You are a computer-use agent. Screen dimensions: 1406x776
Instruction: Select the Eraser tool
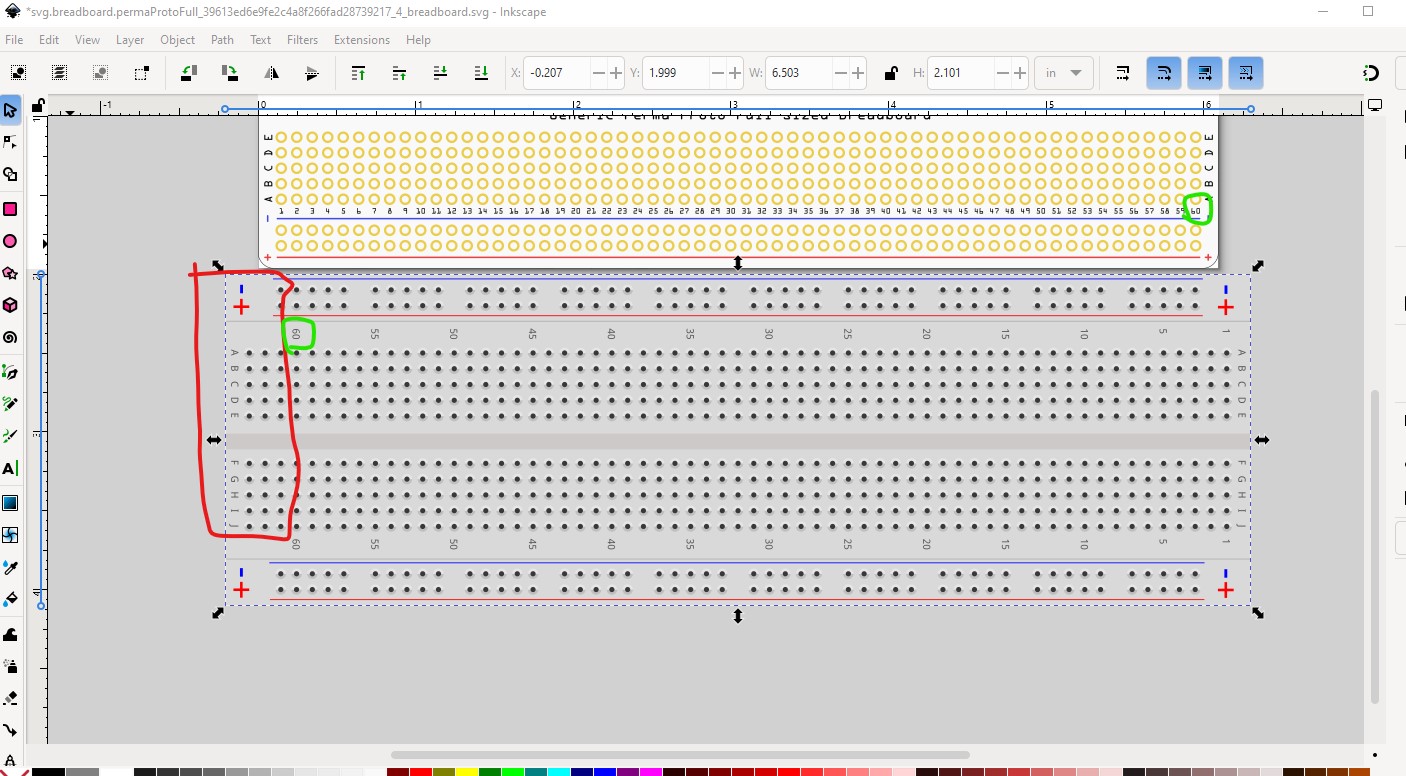coord(10,698)
